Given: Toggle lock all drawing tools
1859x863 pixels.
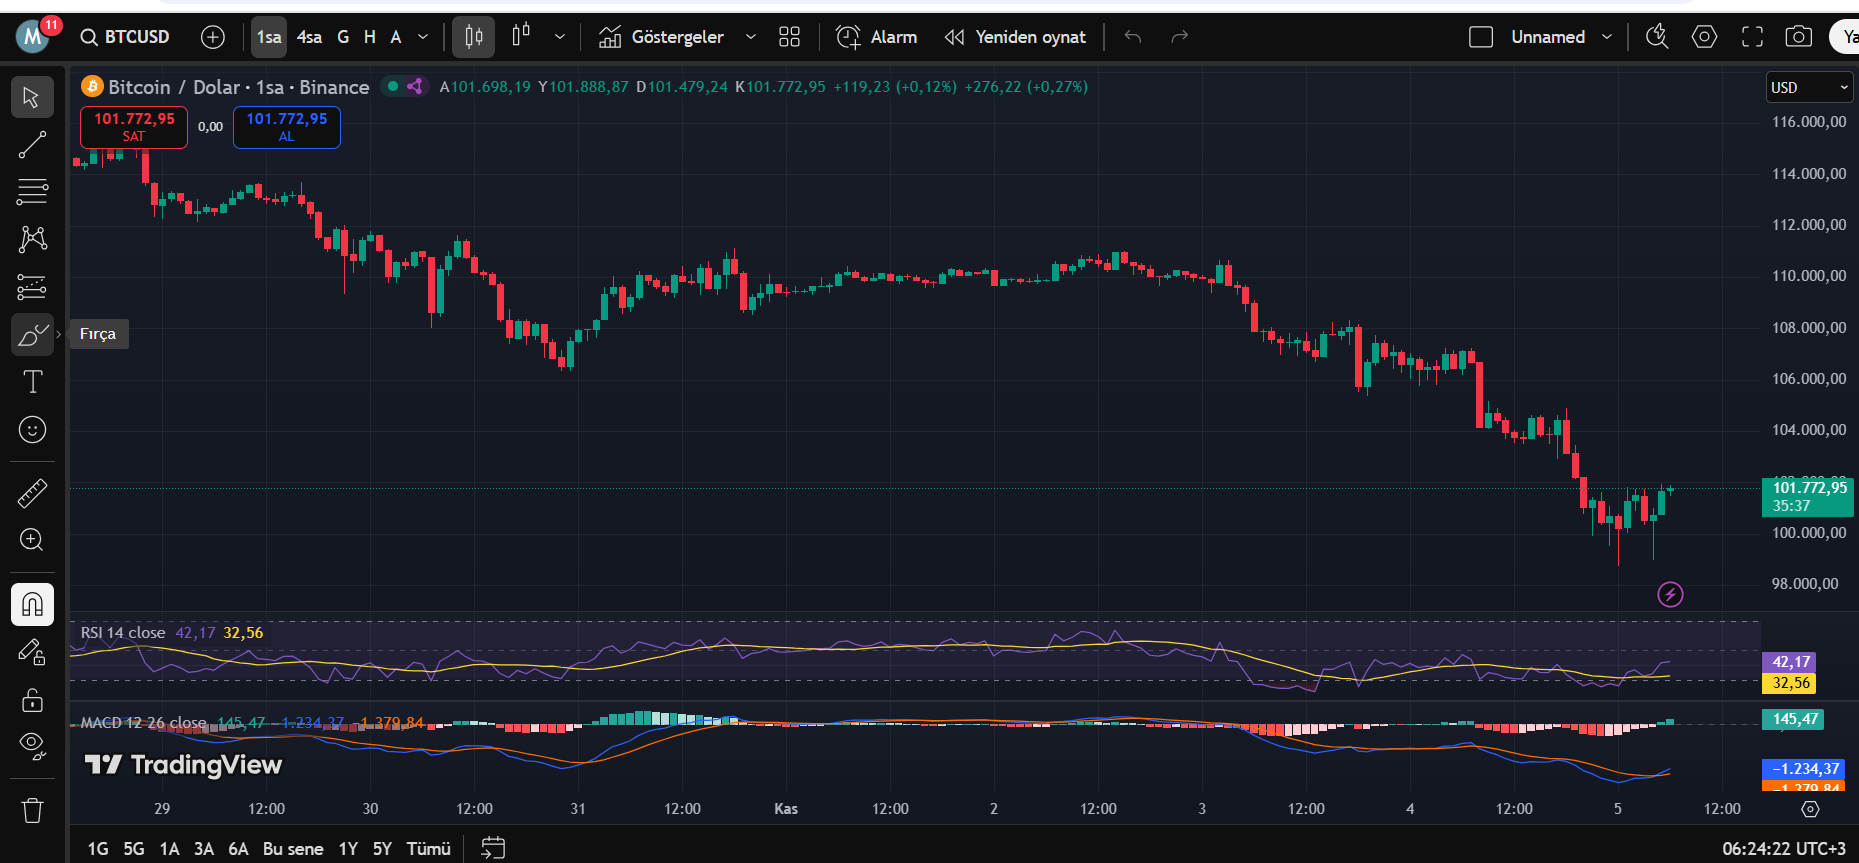Looking at the screenshot, I should (32, 700).
